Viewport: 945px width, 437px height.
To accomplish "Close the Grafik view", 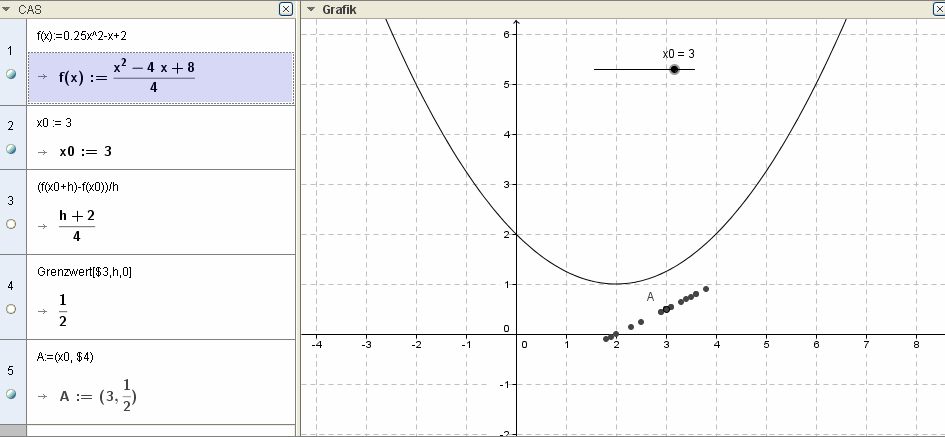I will coord(935,9).
